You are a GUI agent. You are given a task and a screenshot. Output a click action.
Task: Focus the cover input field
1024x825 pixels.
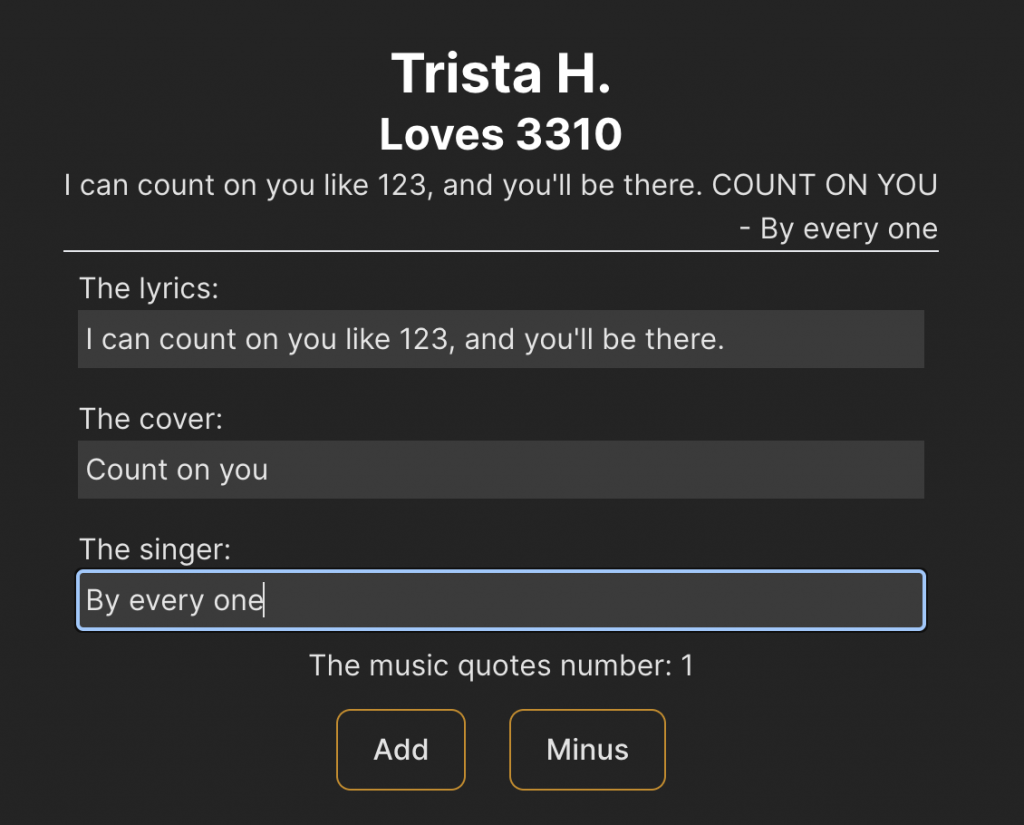501,470
